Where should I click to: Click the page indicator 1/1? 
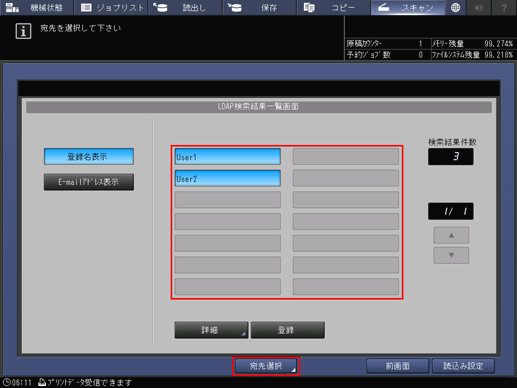click(x=451, y=211)
